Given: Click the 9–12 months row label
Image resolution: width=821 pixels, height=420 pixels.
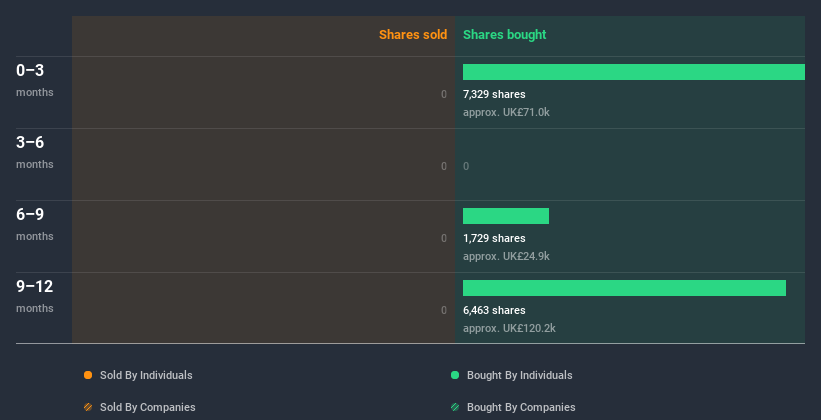Looking at the screenshot, I should (35, 296).
